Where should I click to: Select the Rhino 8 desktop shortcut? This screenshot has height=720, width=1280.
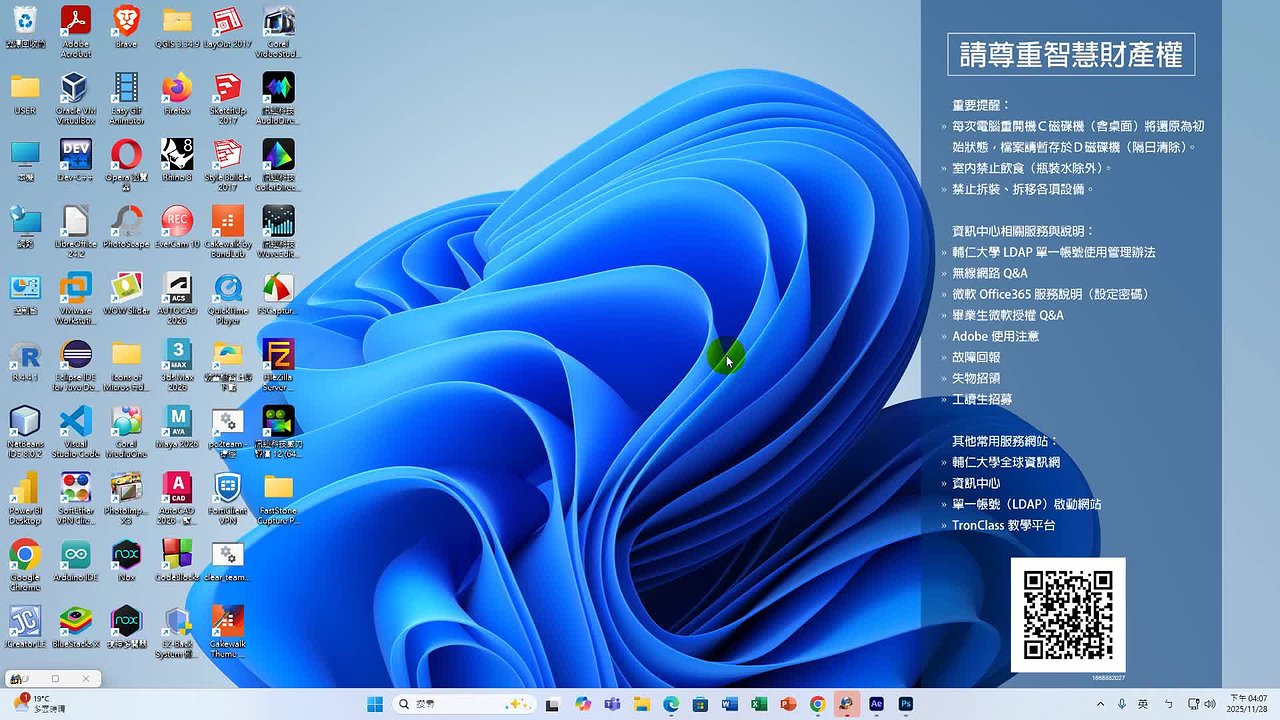(x=177, y=155)
